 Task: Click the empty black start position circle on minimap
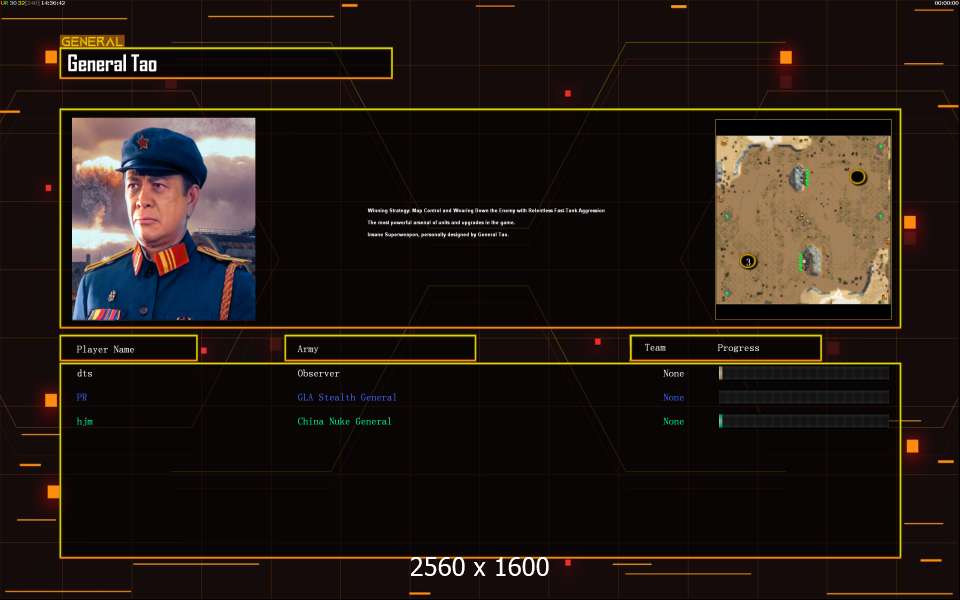[857, 177]
